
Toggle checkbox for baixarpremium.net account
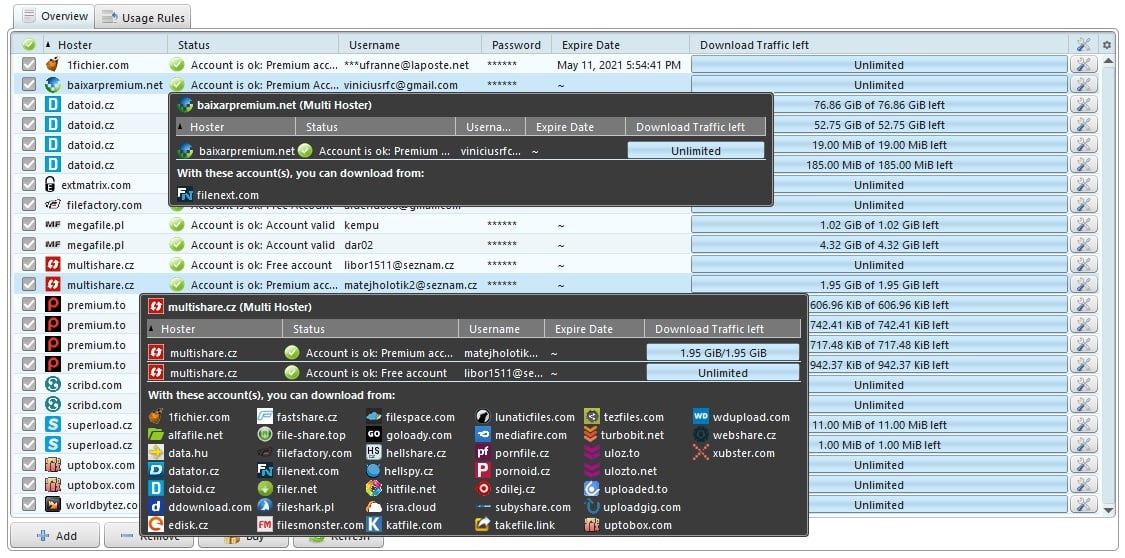pos(29,85)
